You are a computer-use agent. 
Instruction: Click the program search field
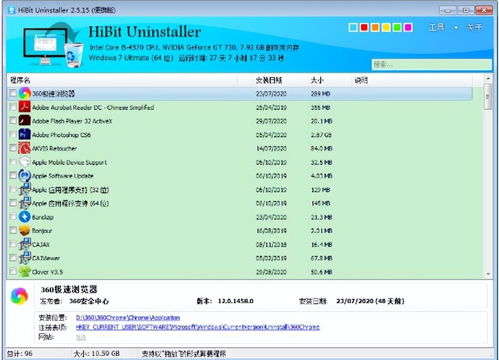click(x=432, y=65)
